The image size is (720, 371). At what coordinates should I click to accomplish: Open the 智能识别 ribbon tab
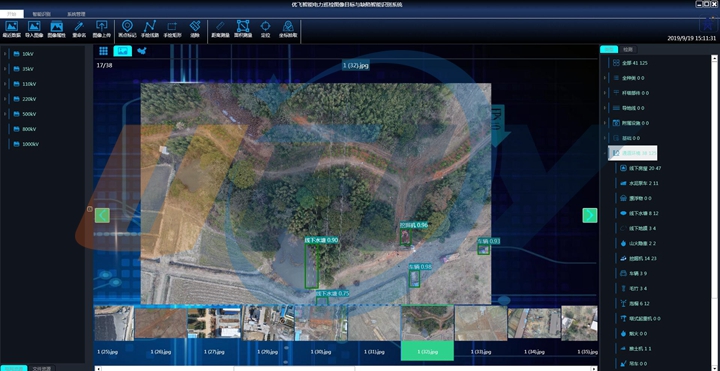(41, 14)
